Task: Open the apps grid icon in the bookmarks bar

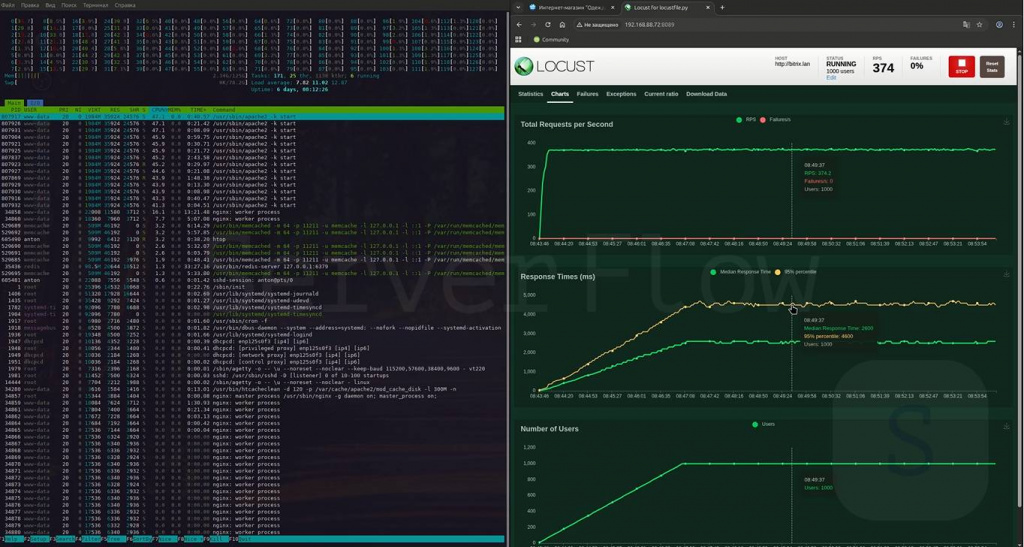Action: (x=519, y=40)
